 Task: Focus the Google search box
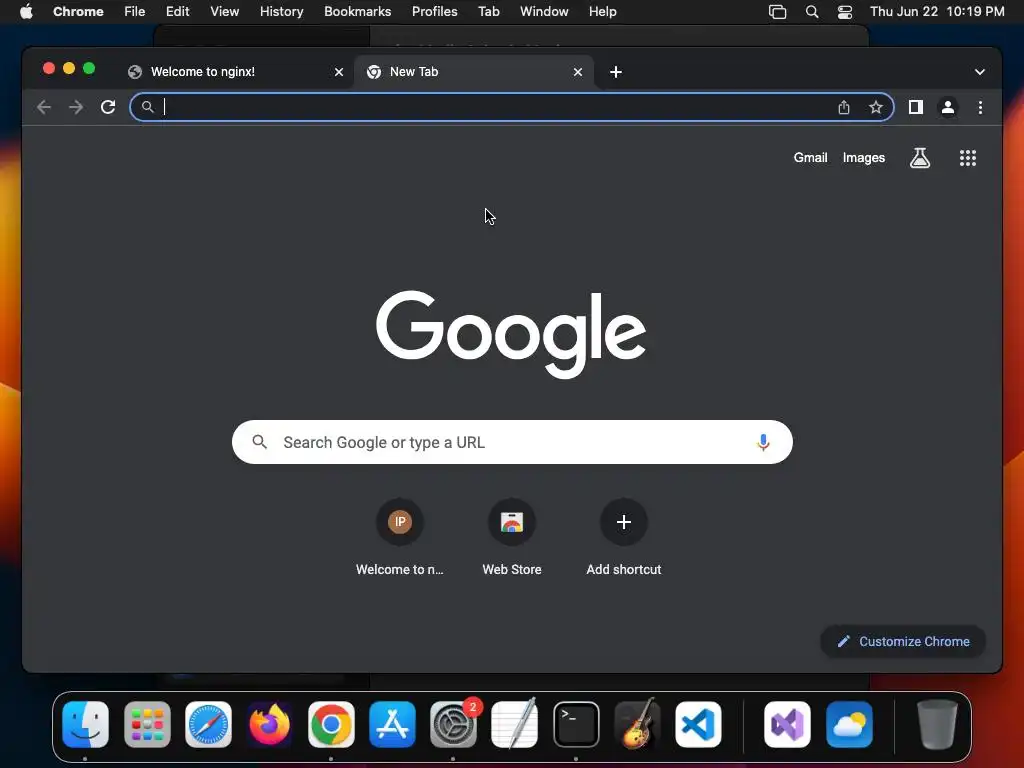512,442
